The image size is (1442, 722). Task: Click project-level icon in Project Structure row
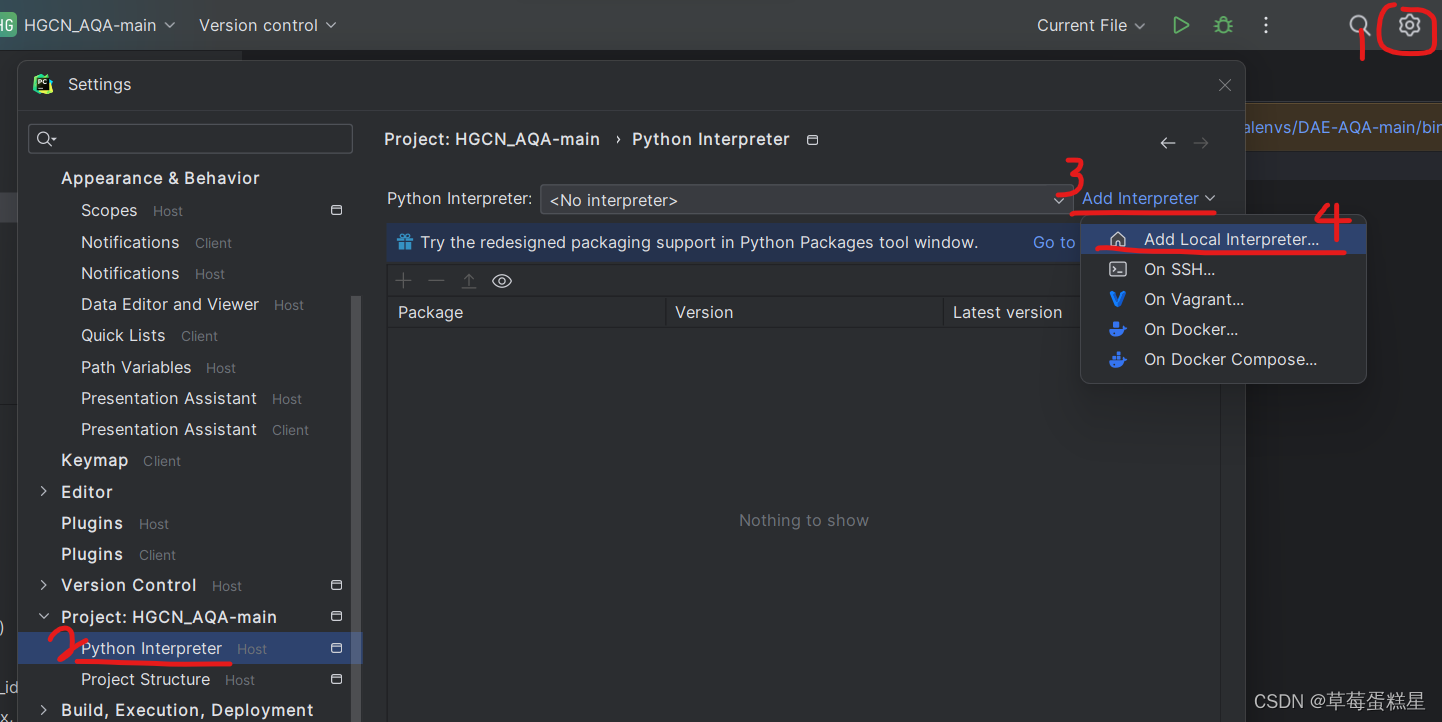click(336, 679)
